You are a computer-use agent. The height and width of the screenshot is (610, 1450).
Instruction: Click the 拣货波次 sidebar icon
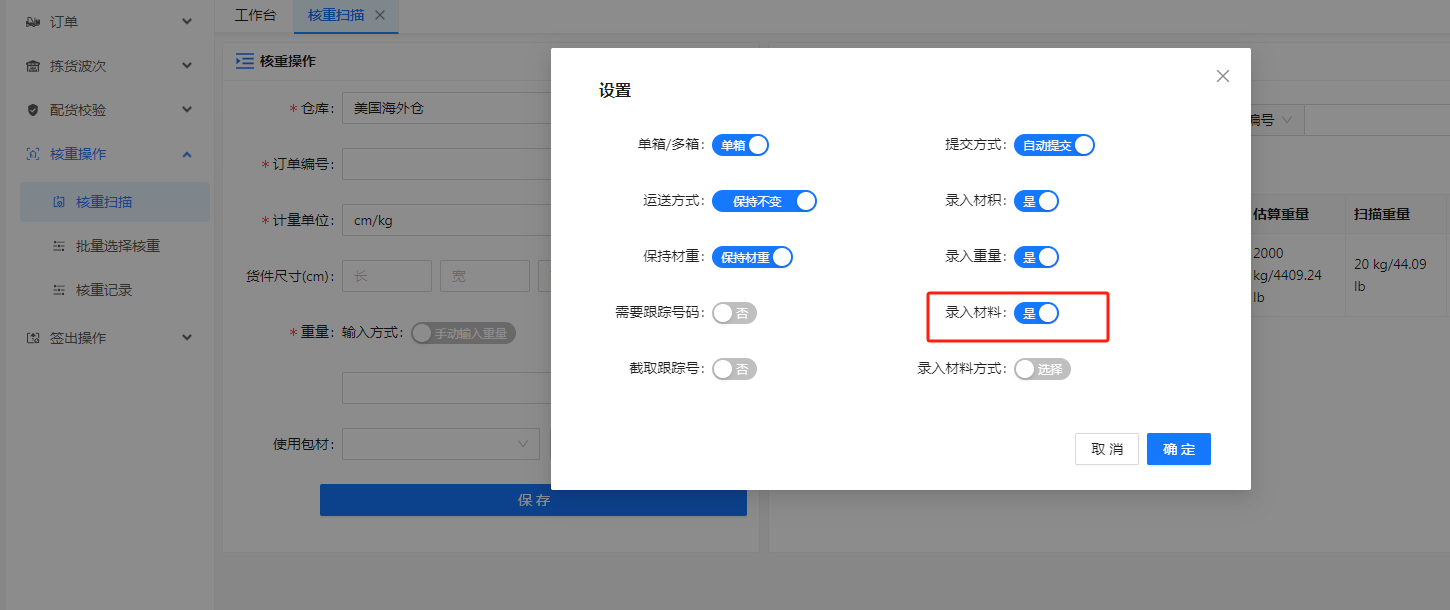pos(32,65)
